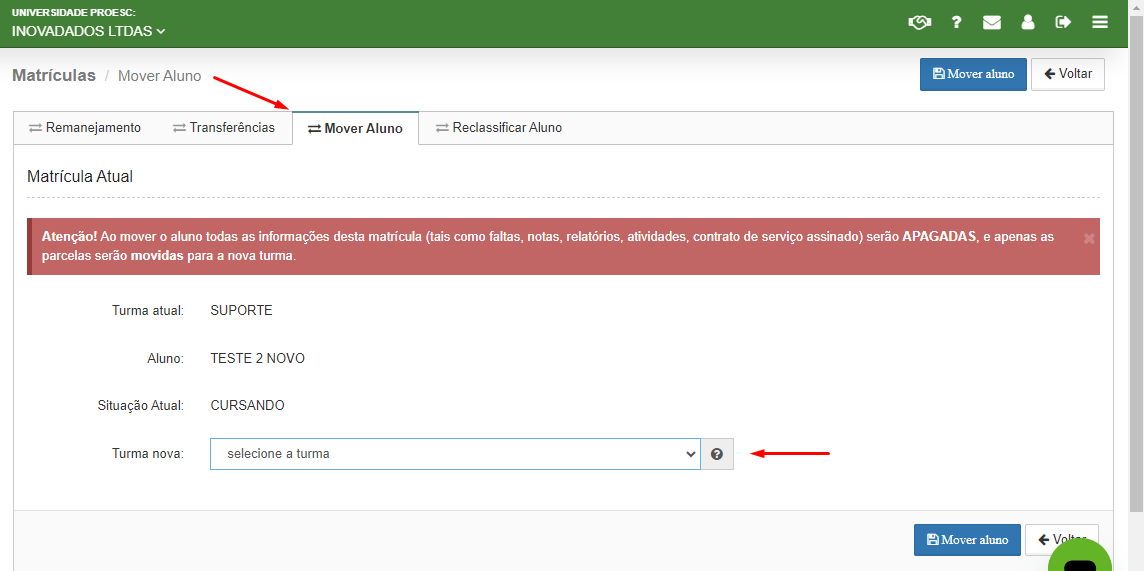1144x571 pixels.
Task: Click the bottom Mover aluno button
Action: [967, 540]
